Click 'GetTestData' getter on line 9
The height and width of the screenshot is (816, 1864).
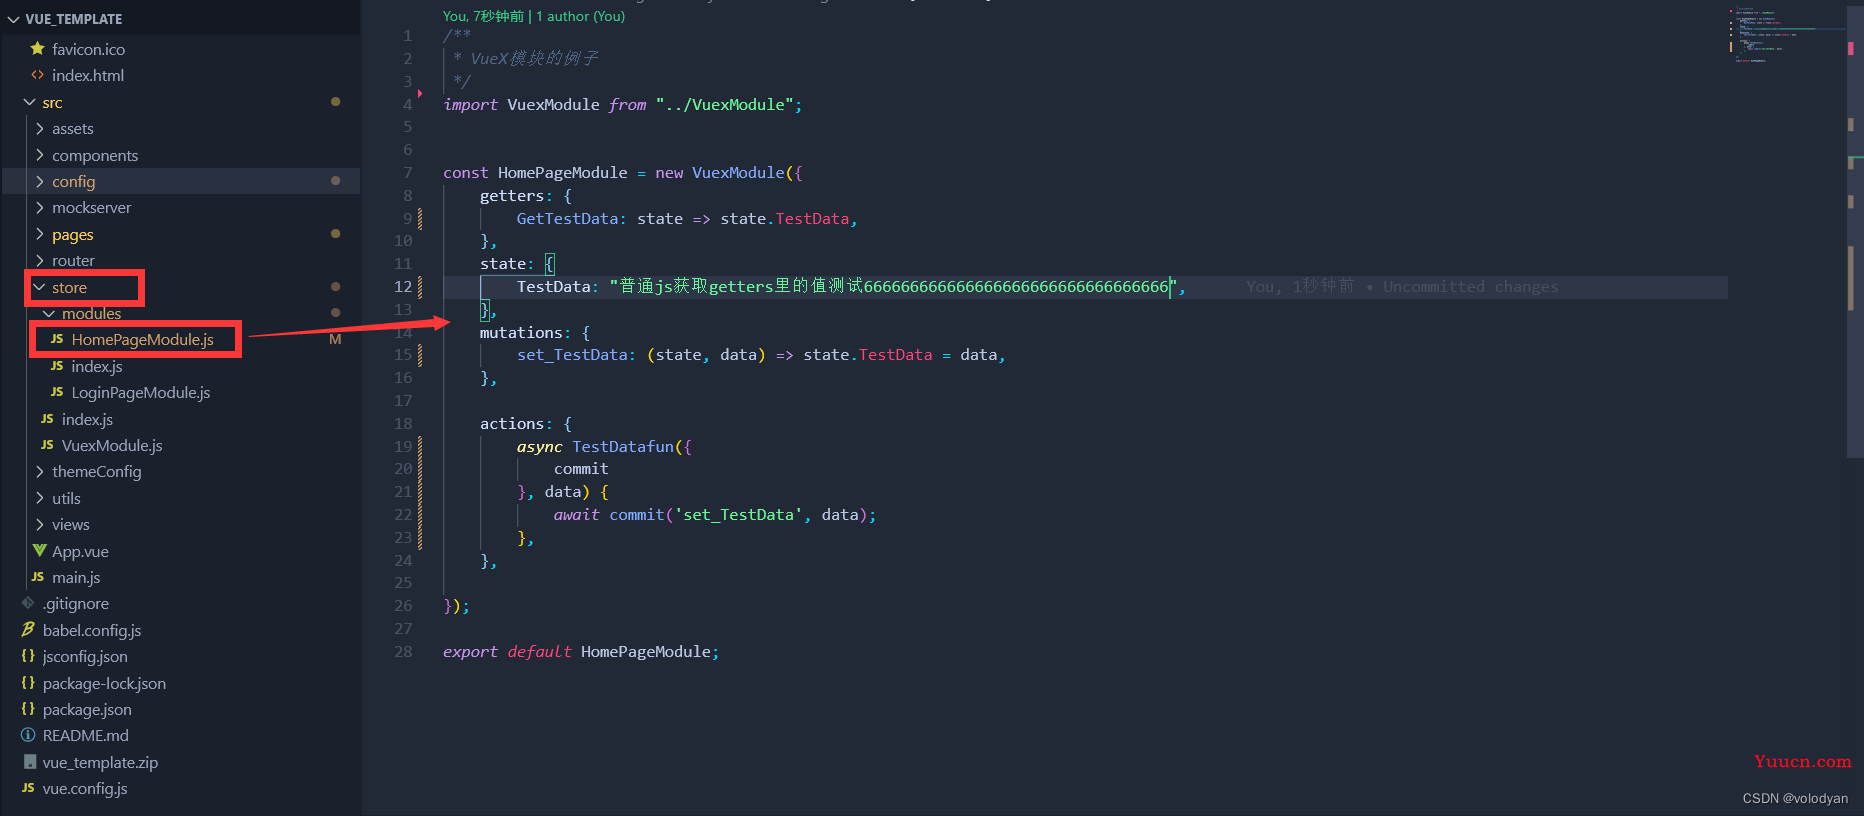coord(567,218)
